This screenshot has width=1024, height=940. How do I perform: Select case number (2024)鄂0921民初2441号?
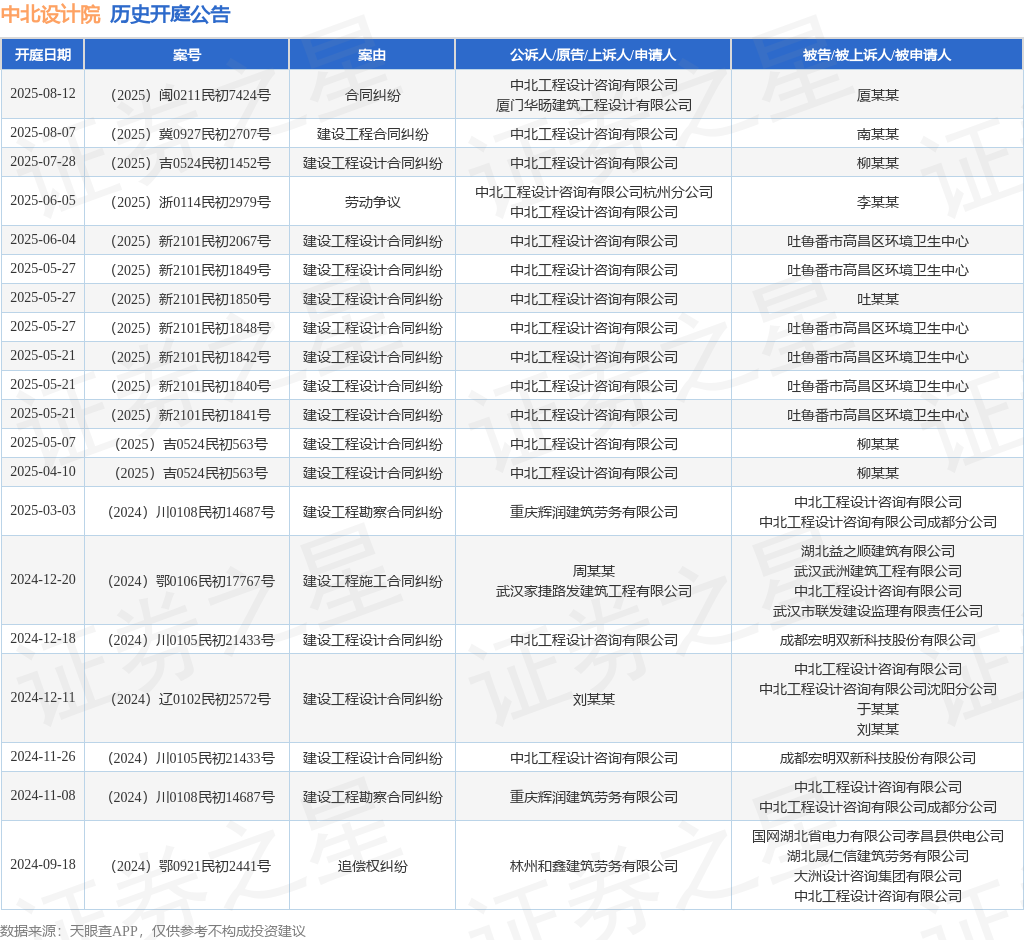point(187,866)
